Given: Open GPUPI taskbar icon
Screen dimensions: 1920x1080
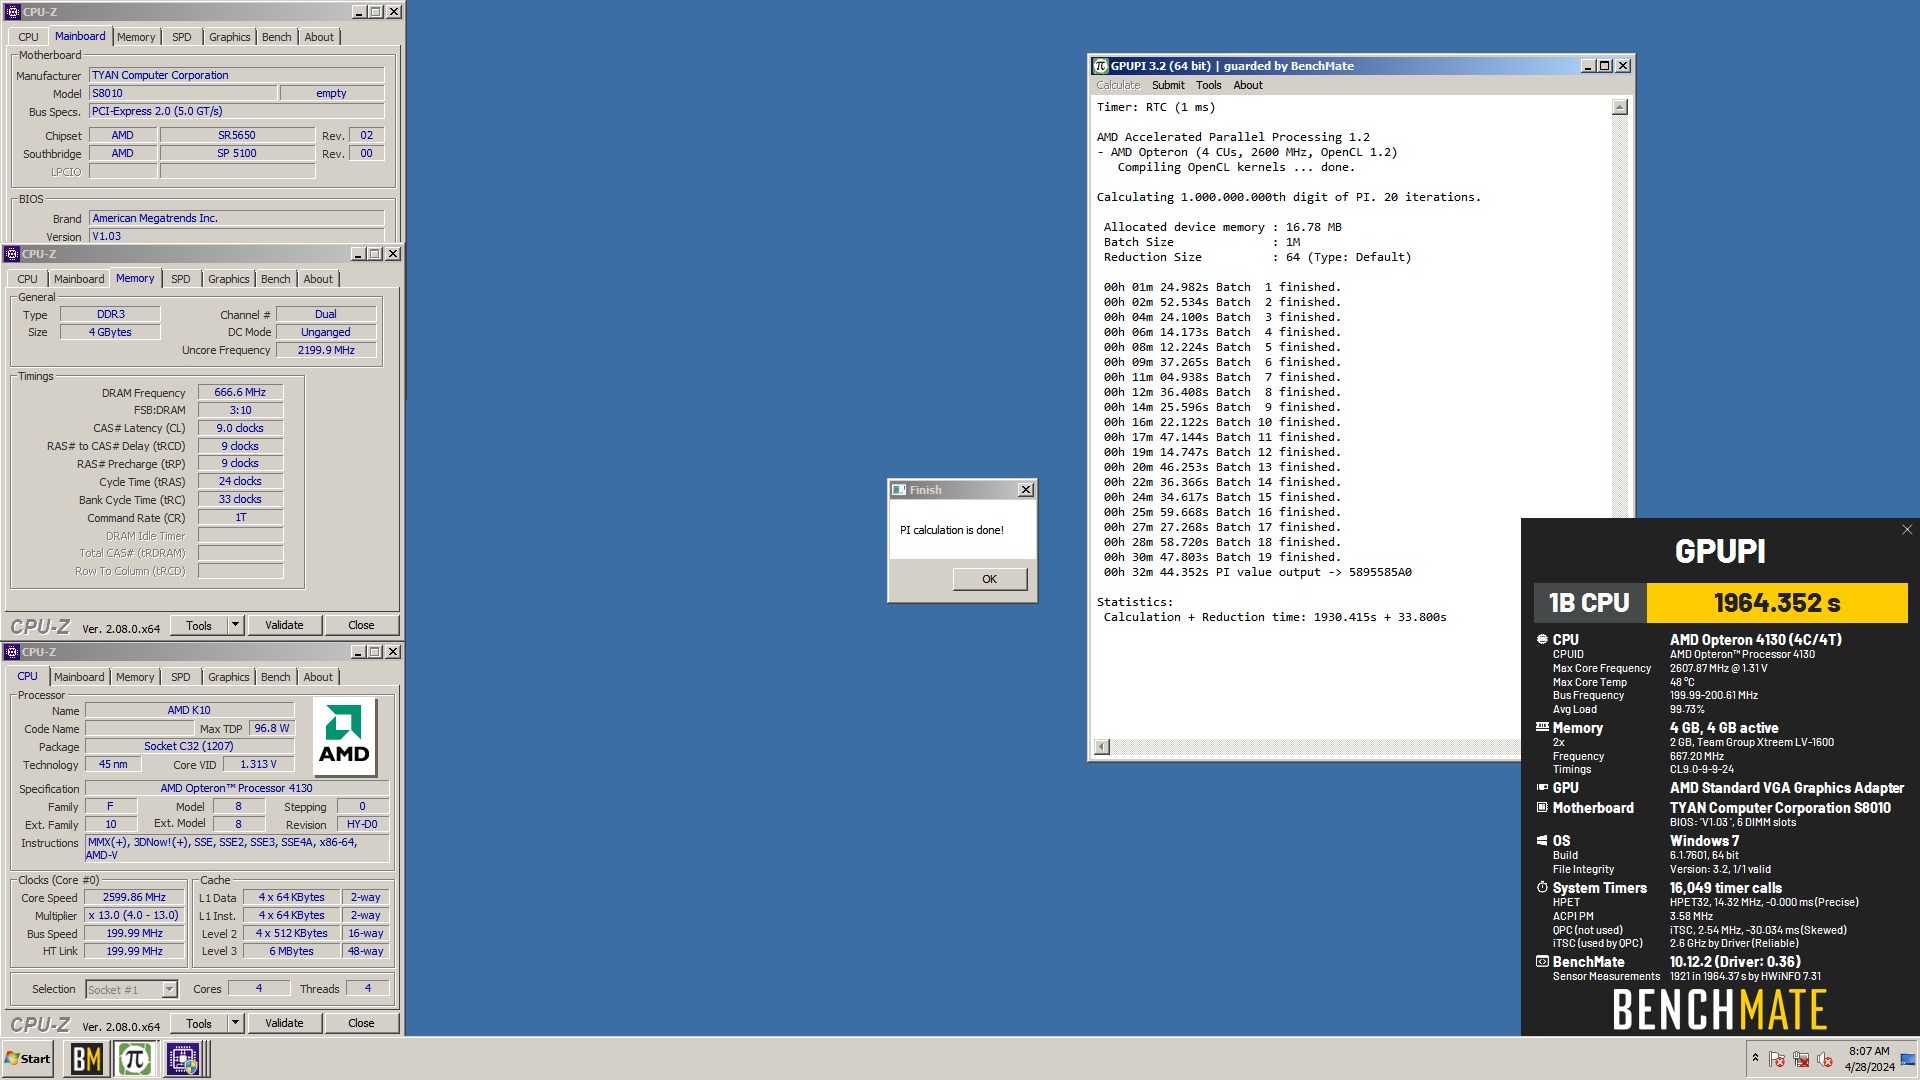Looking at the screenshot, I should pos(134,1058).
